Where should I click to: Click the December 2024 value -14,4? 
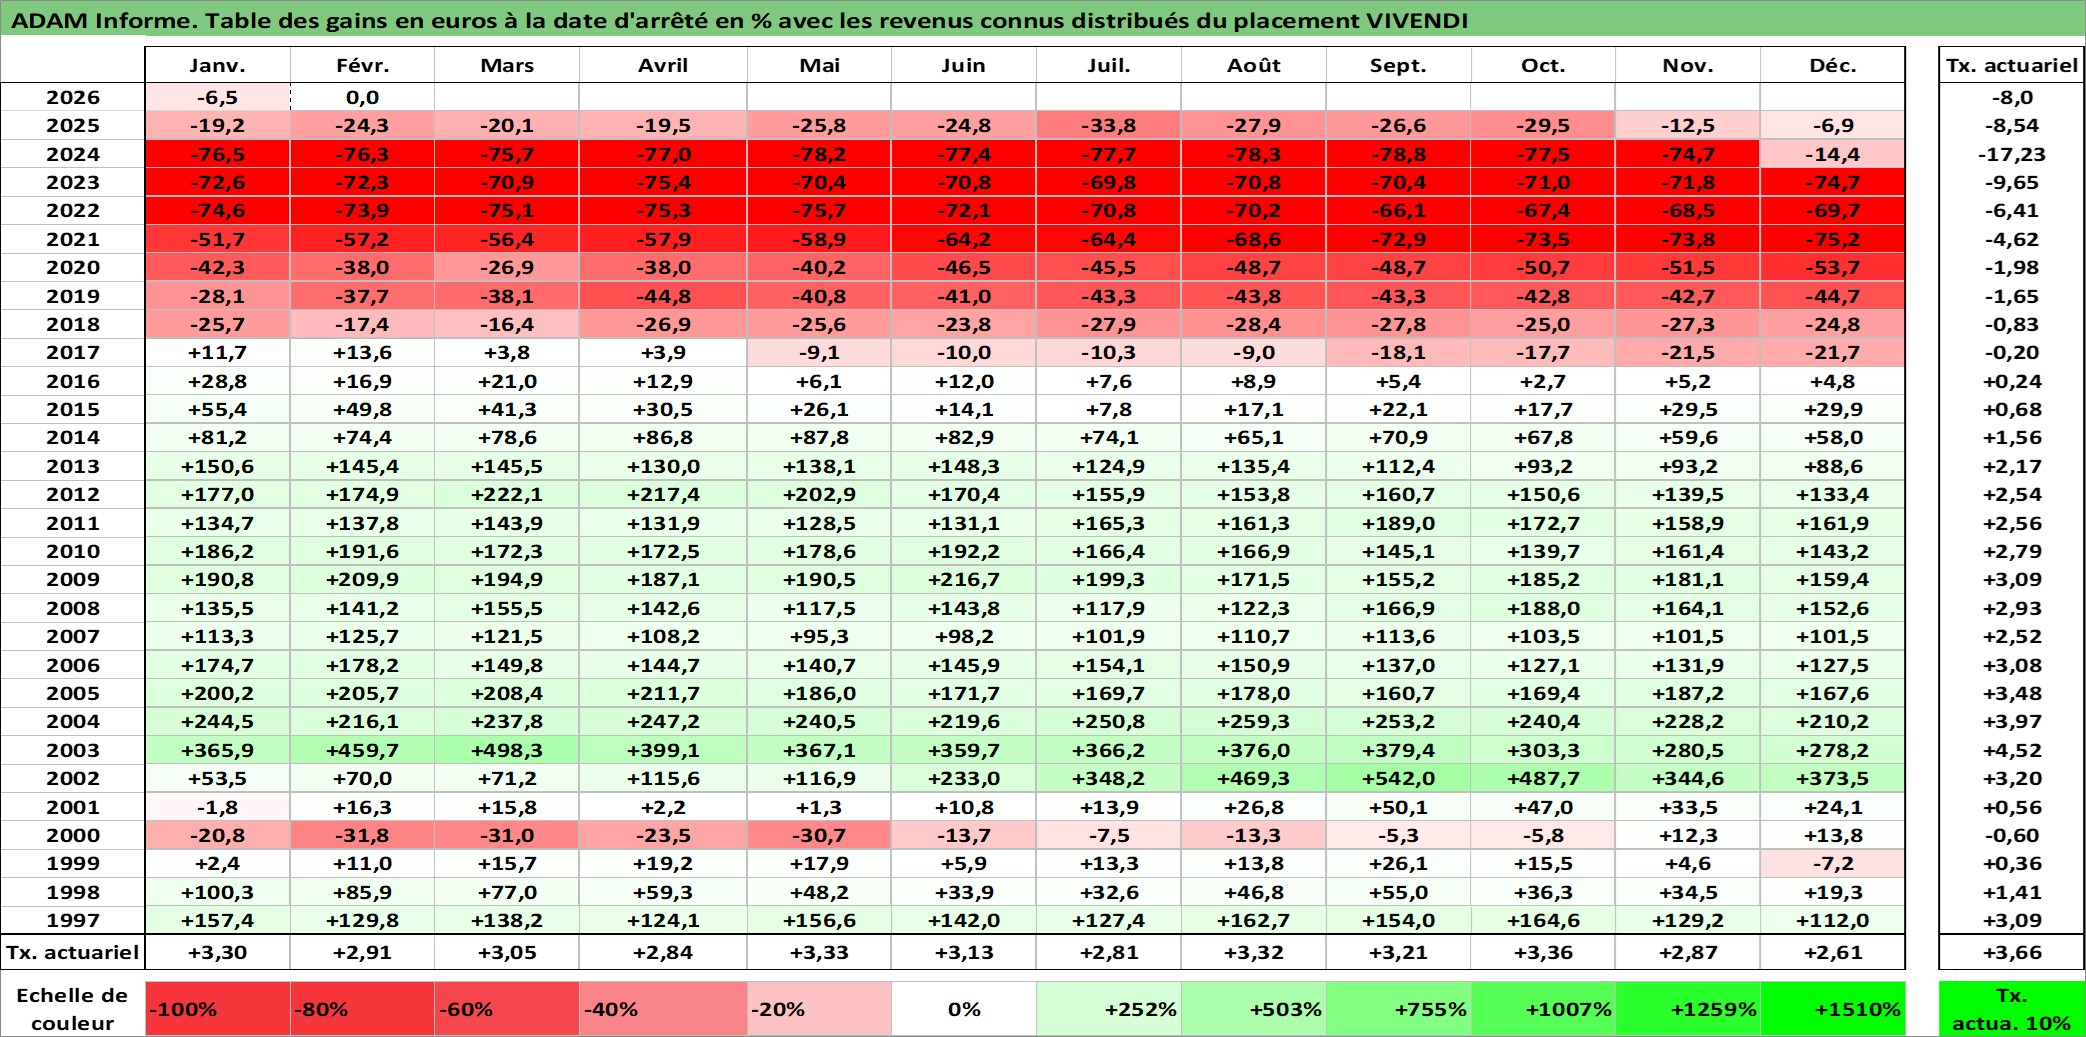[1833, 154]
